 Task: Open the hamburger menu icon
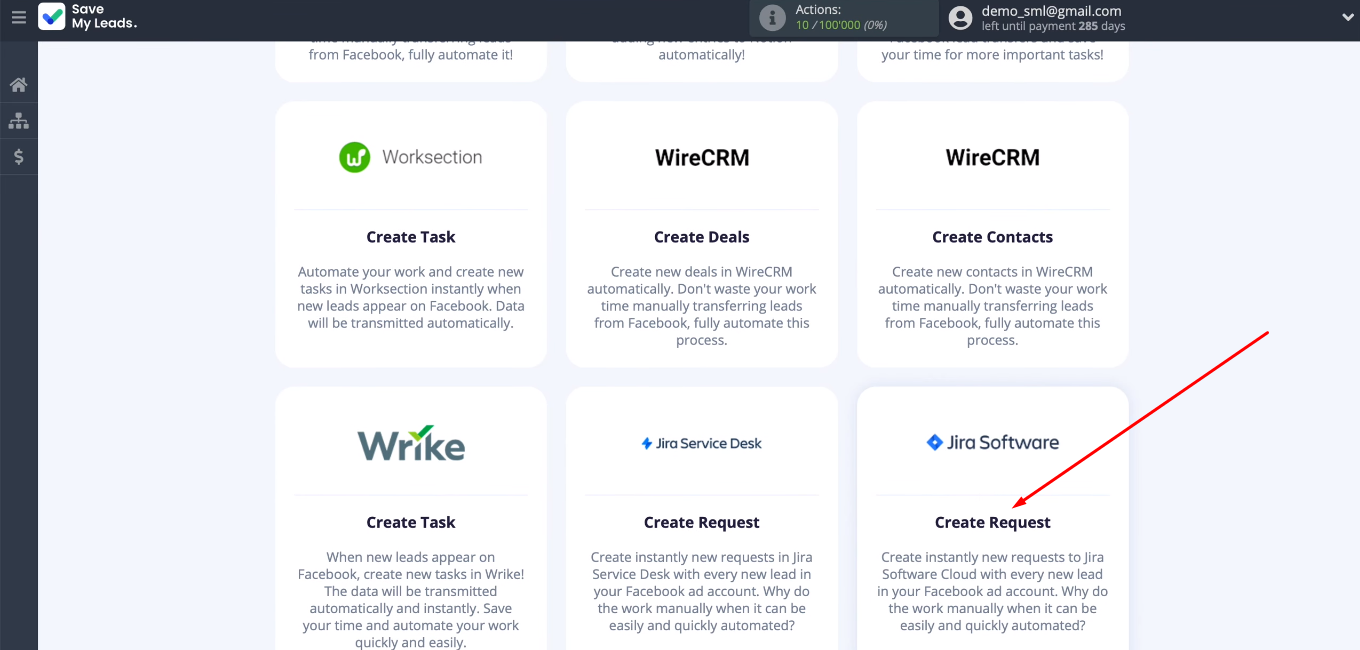tap(19, 17)
